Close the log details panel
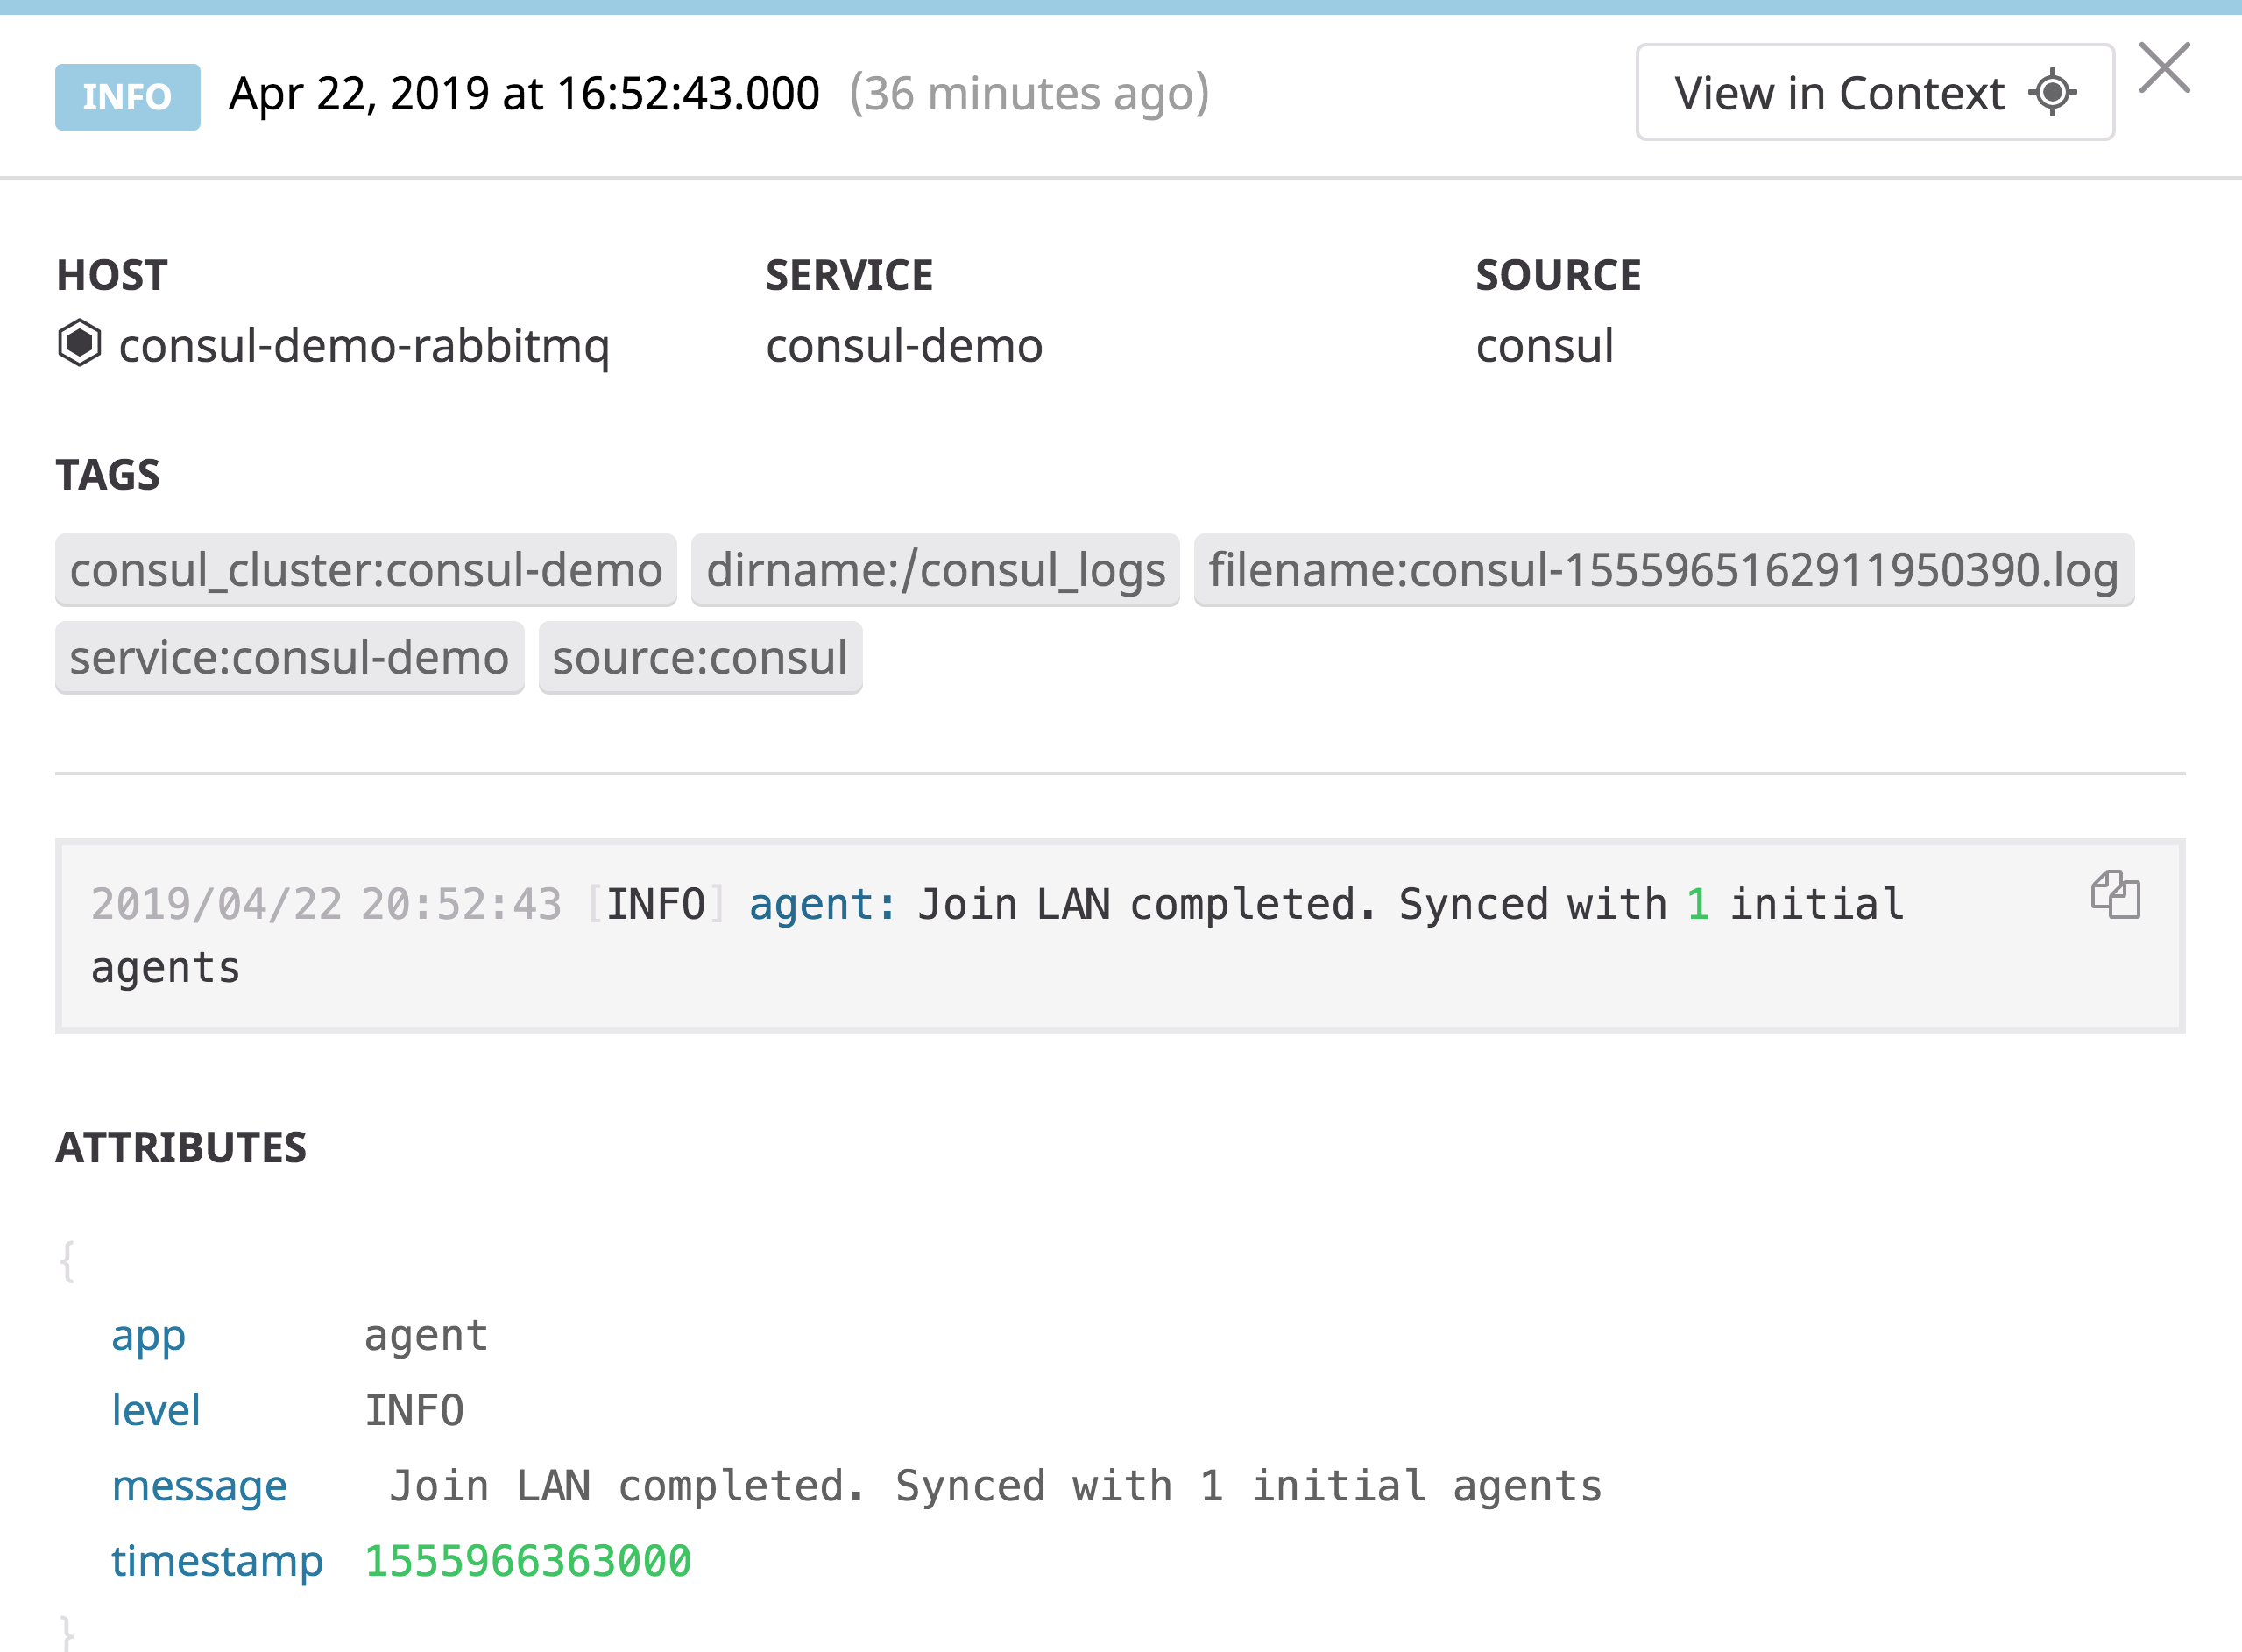This screenshot has width=2242, height=1652. click(x=2164, y=67)
